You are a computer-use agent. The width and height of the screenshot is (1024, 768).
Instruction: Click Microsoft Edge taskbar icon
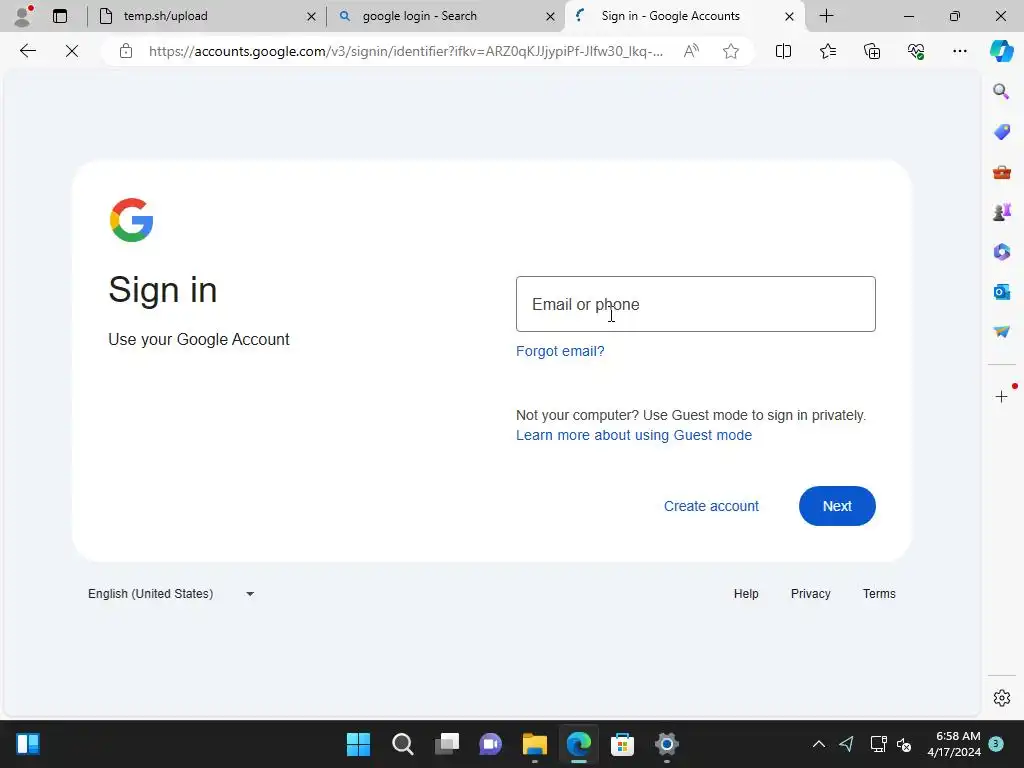pyautogui.click(x=579, y=744)
